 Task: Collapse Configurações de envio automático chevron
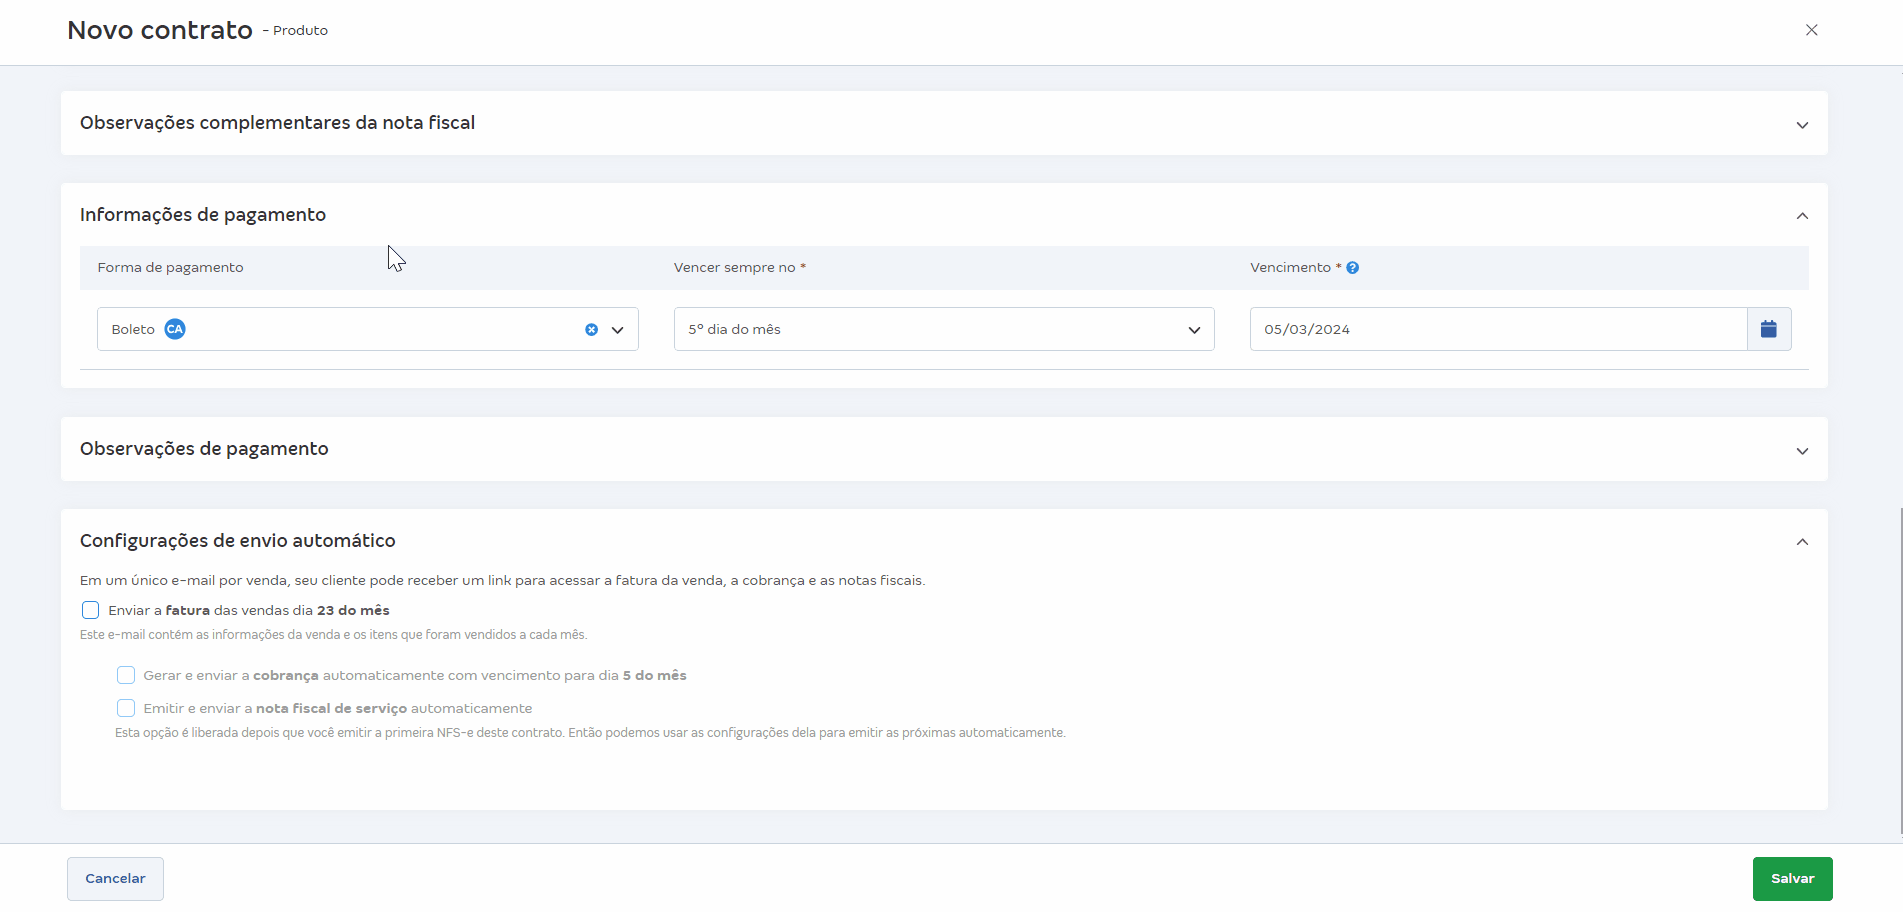[1802, 542]
